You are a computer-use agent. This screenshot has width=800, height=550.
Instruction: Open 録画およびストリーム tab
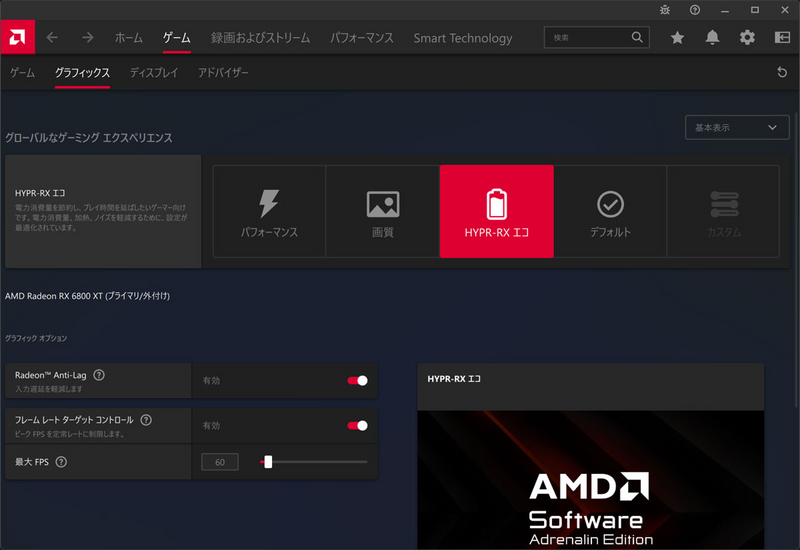point(260,38)
